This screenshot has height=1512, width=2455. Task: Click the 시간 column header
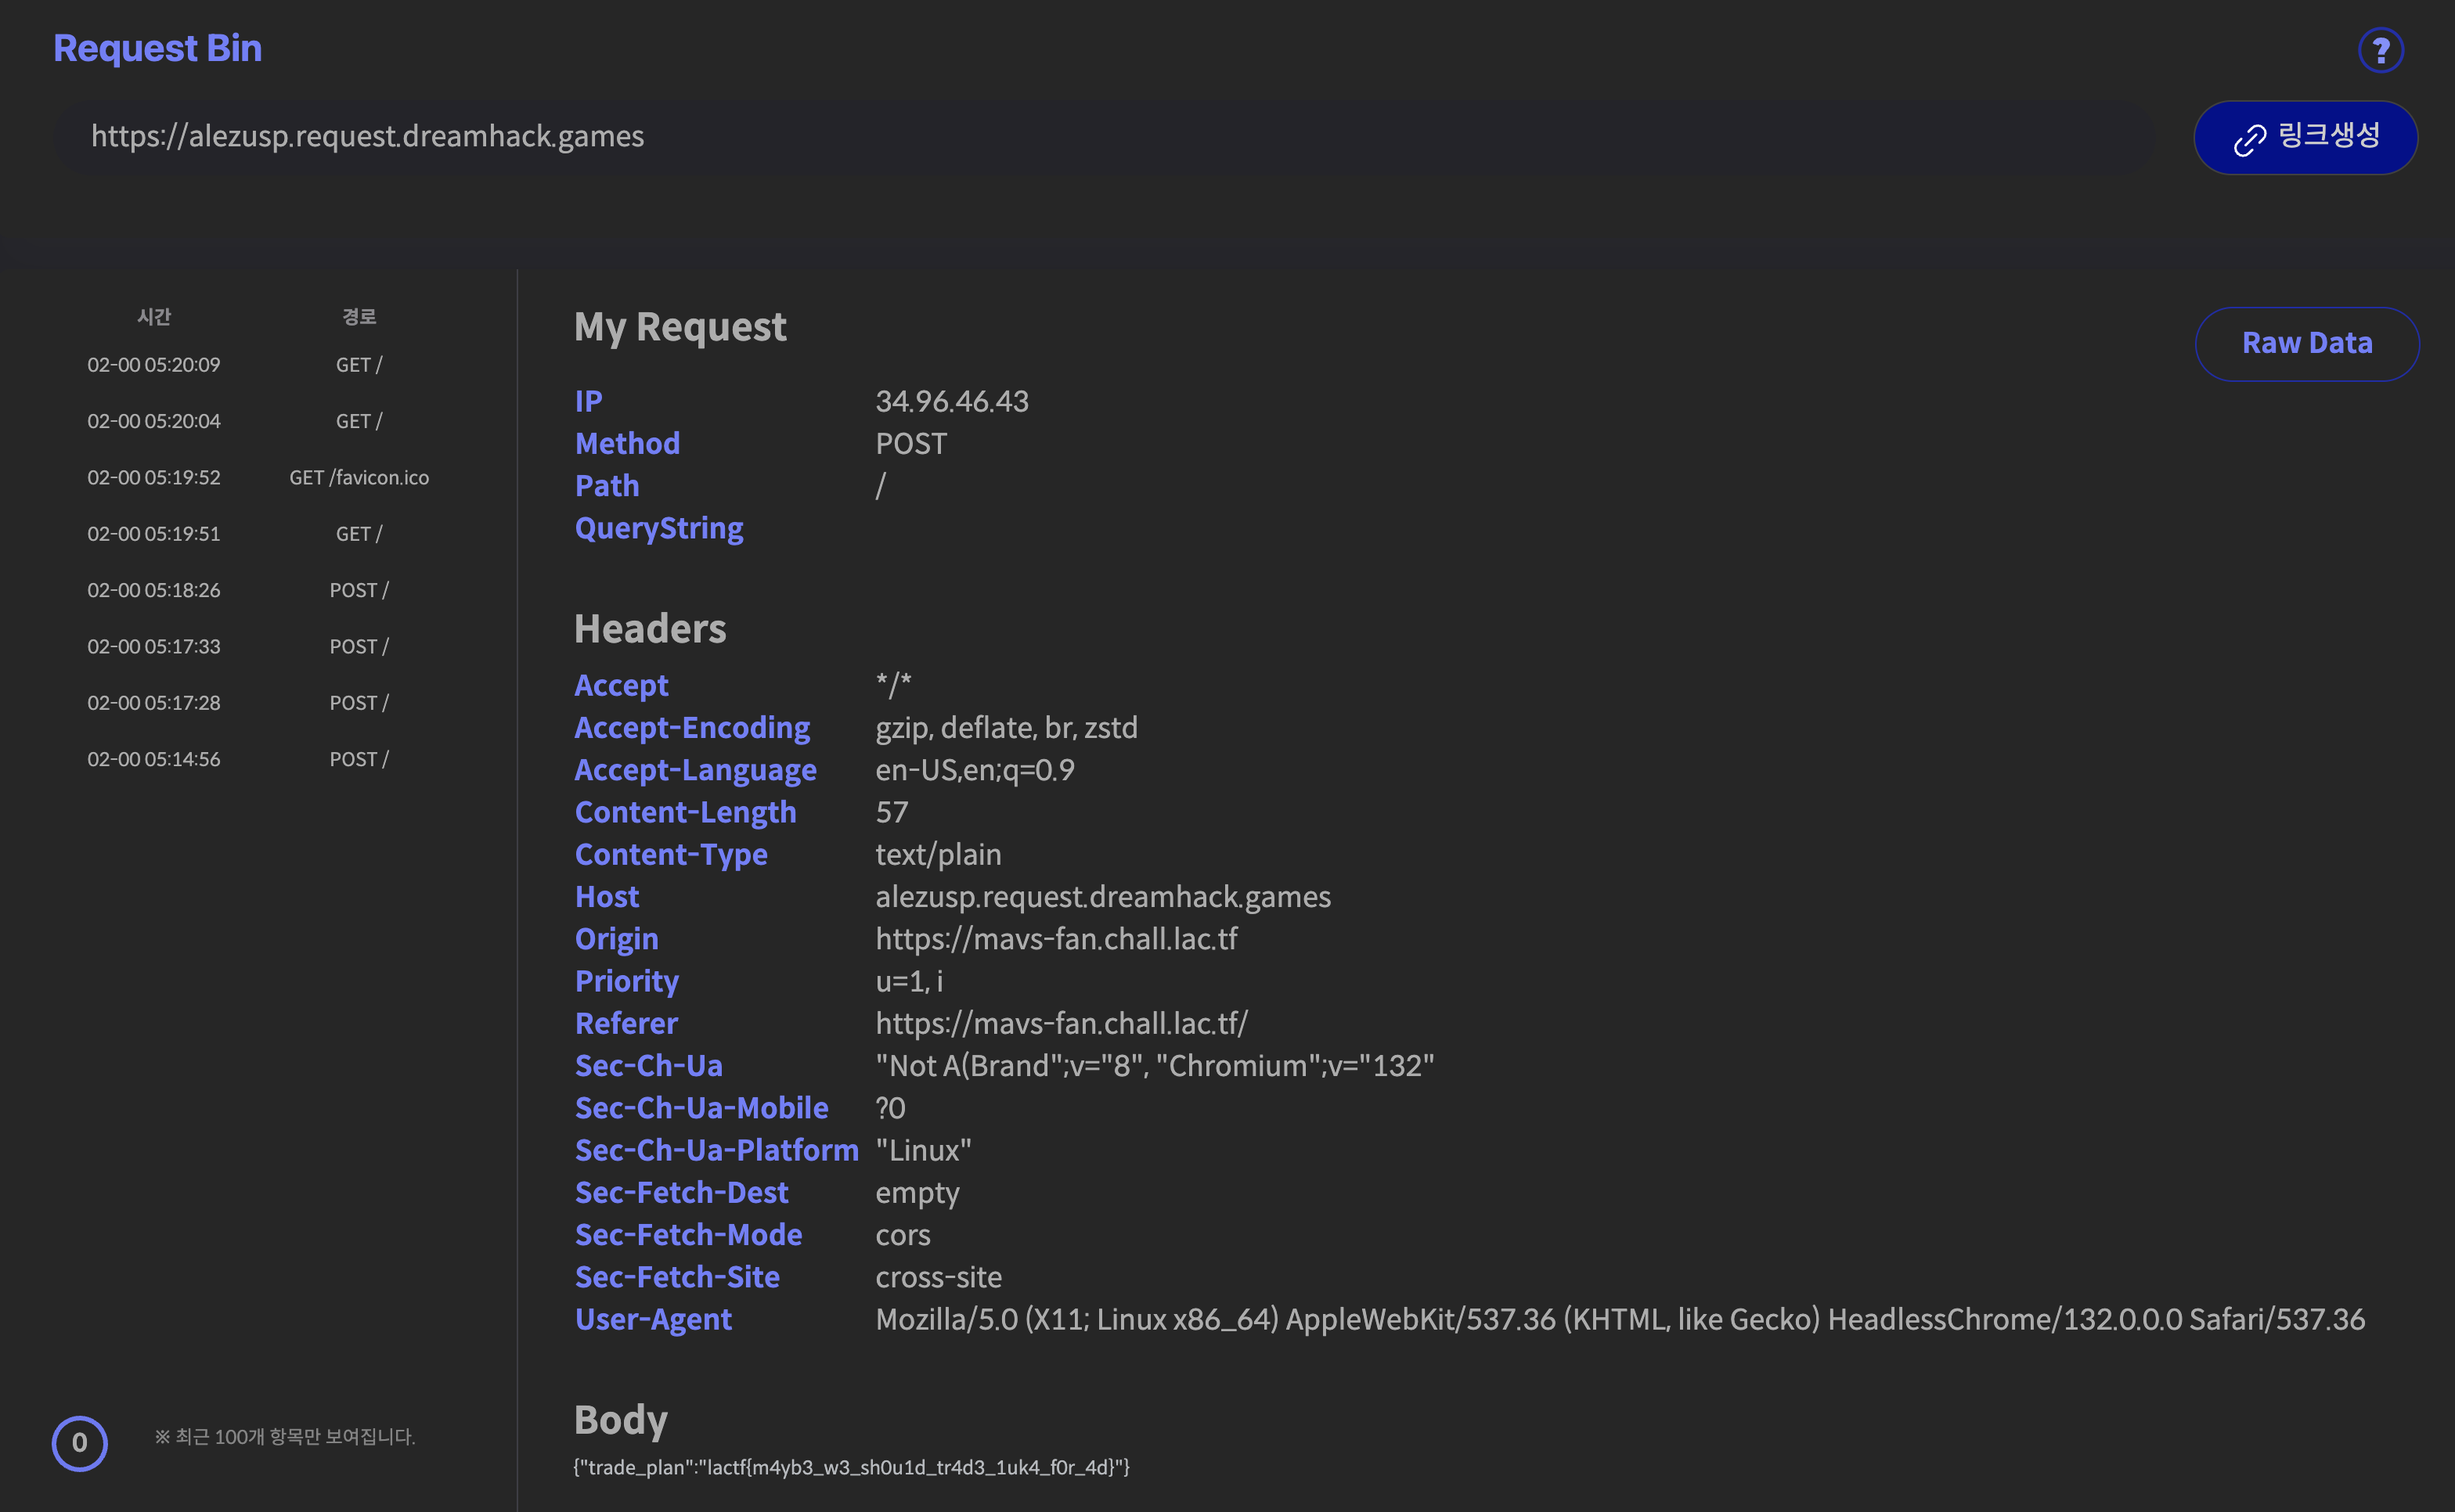click(154, 317)
